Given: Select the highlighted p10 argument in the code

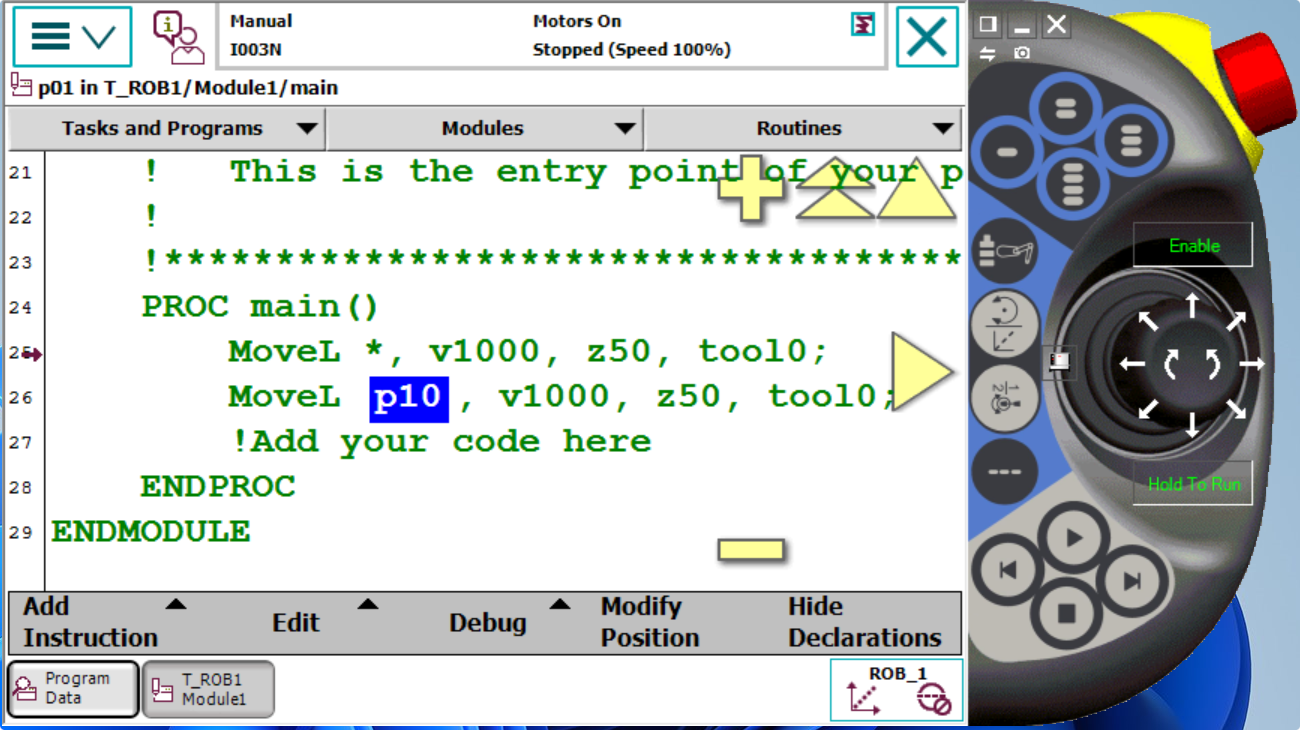Looking at the screenshot, I should pyautogui.click(x=409, y=398).
